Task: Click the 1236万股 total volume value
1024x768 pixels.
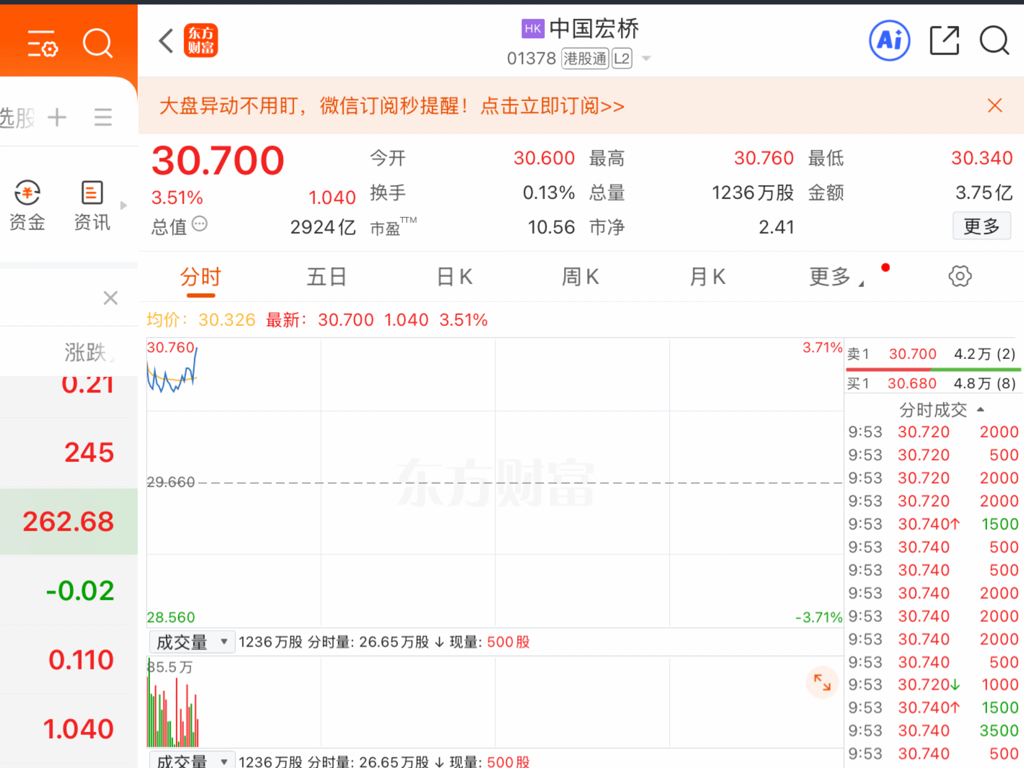Action: pos(752,193)
